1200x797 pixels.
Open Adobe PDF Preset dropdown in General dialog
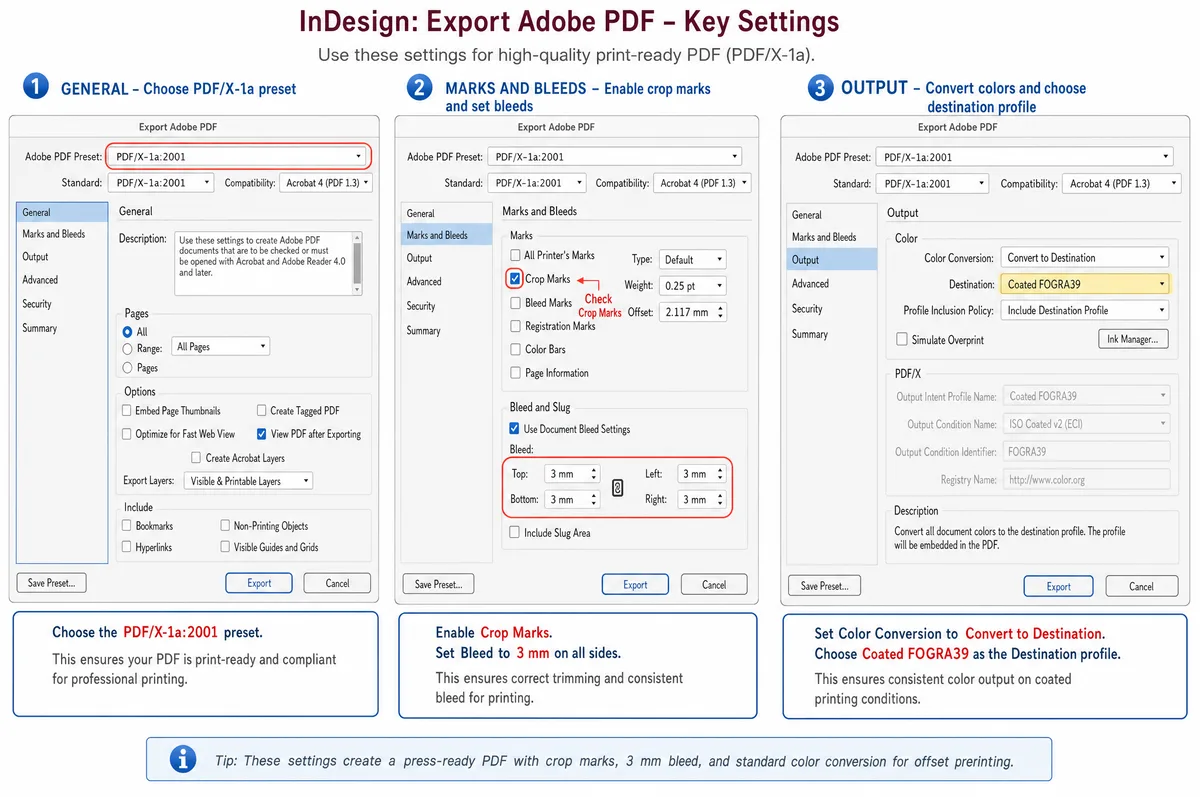[238, 156]
